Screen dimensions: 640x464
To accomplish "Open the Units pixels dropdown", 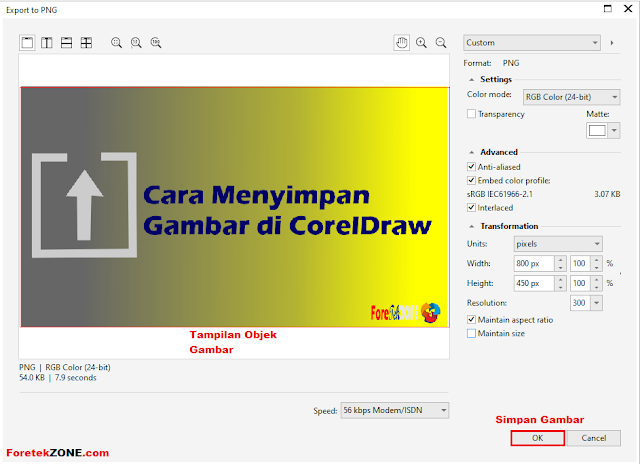I will point(558,244).
